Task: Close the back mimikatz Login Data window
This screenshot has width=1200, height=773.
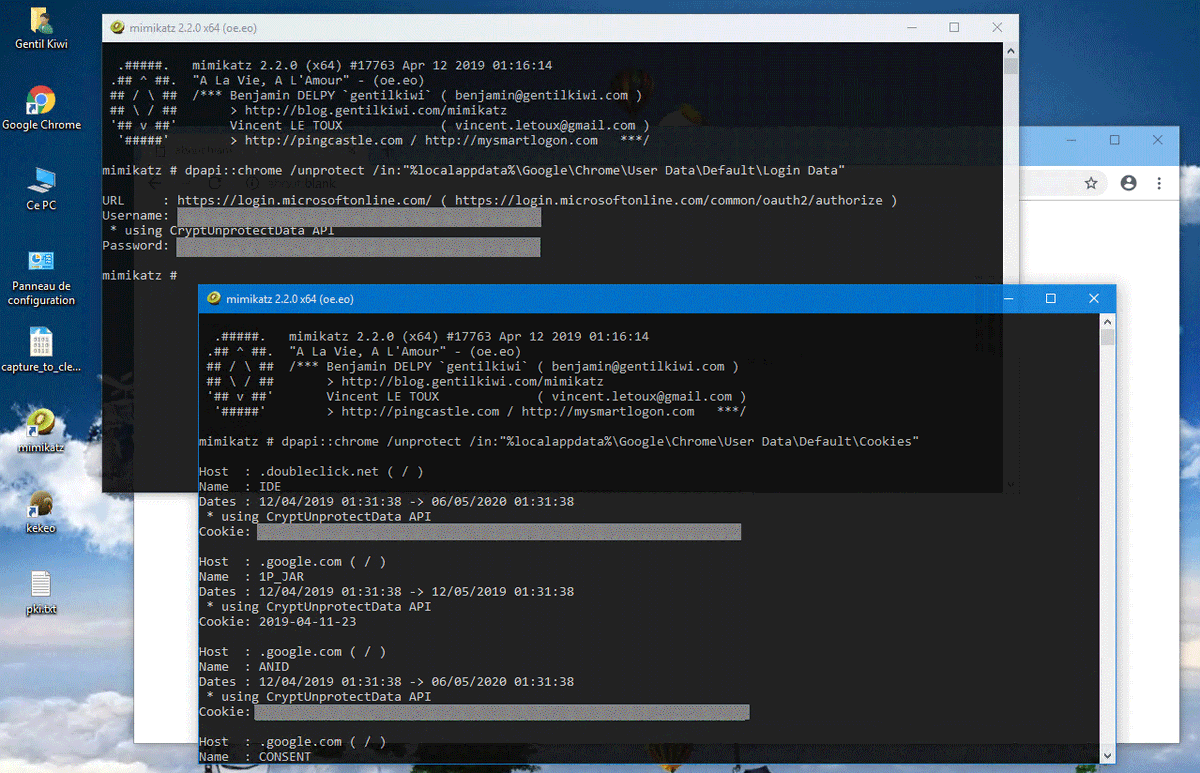Action: [997, 28]
